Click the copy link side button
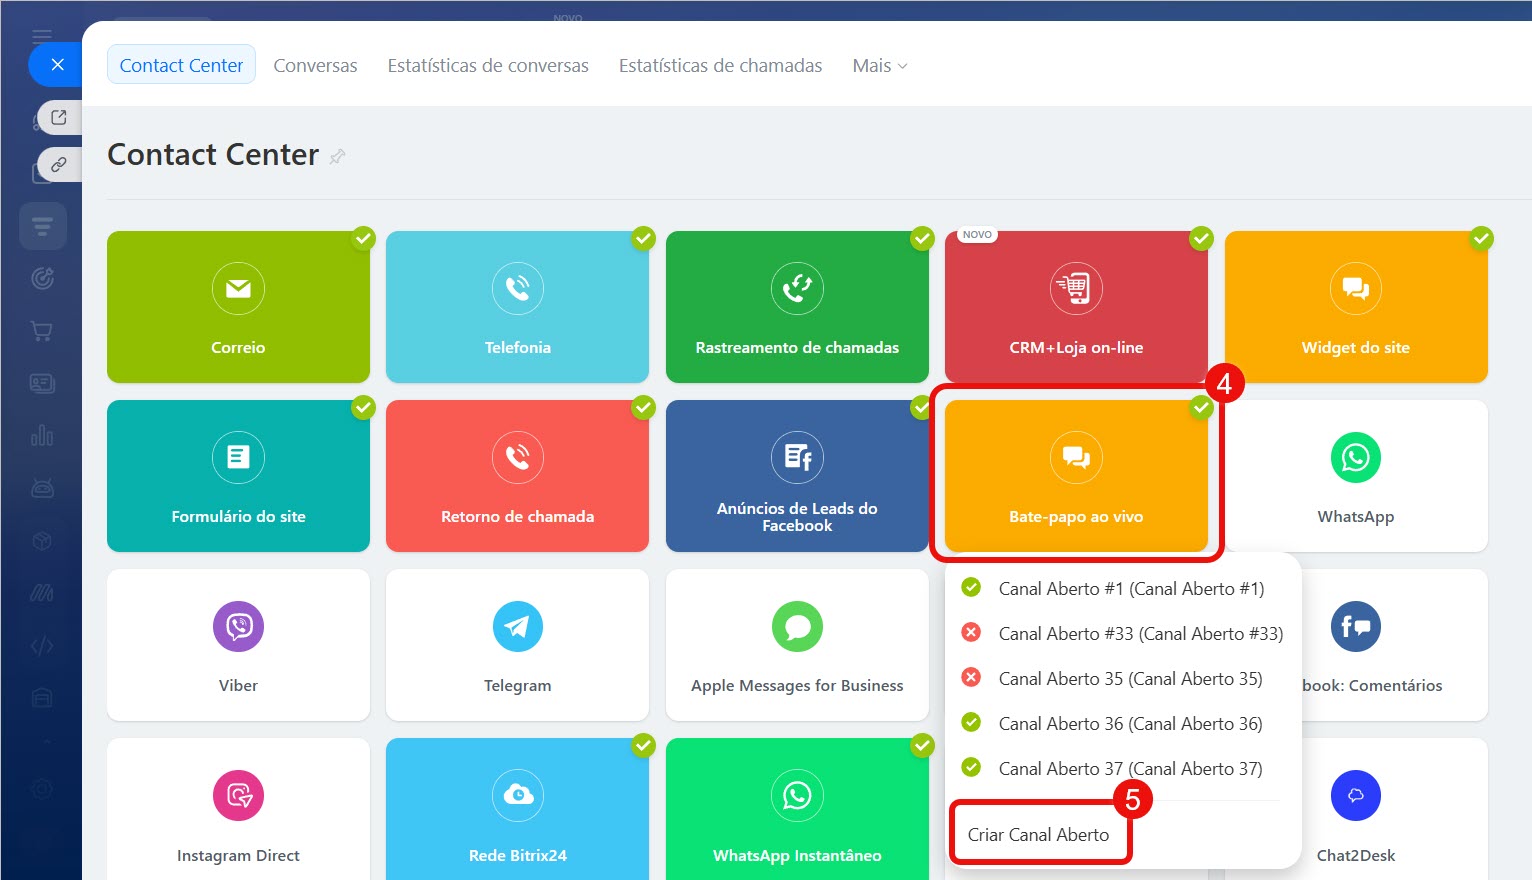This screenshot has height=880, width=1532. pos(59,164)
